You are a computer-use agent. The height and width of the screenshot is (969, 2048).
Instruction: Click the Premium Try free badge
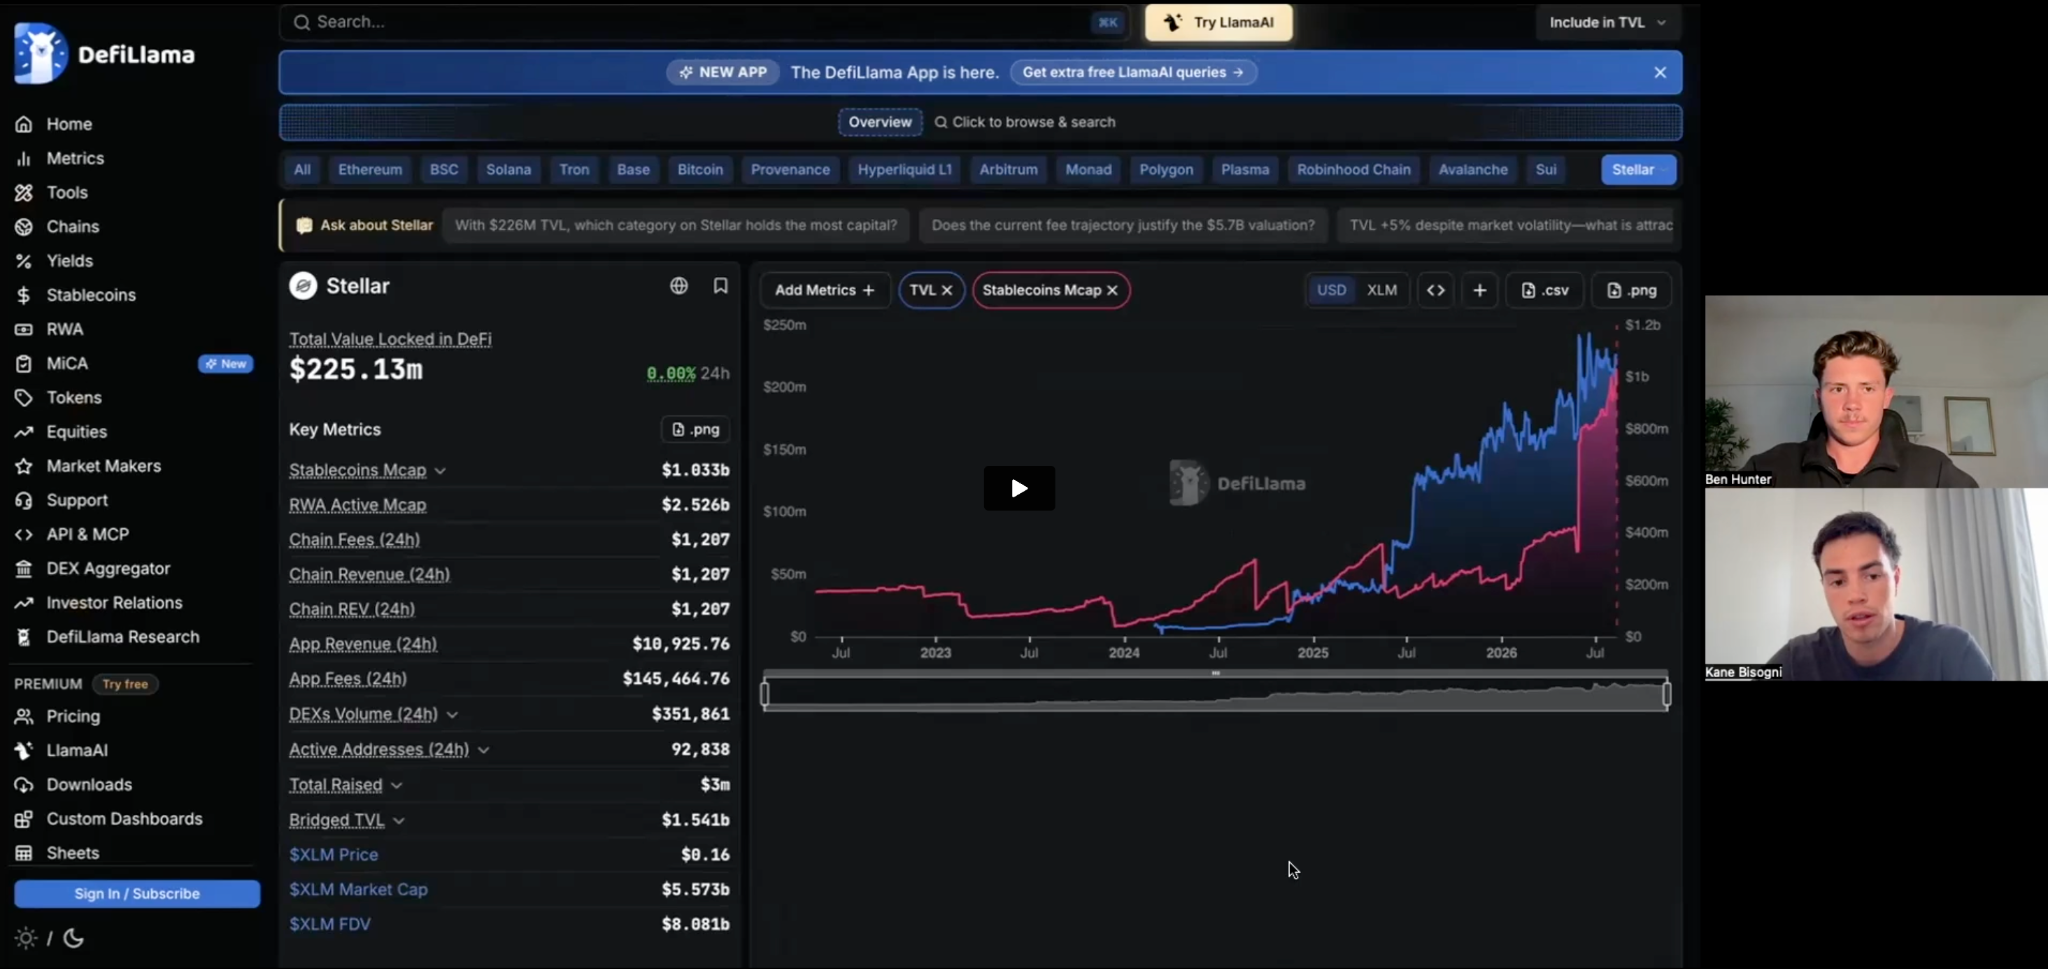[x=125, y=684]
